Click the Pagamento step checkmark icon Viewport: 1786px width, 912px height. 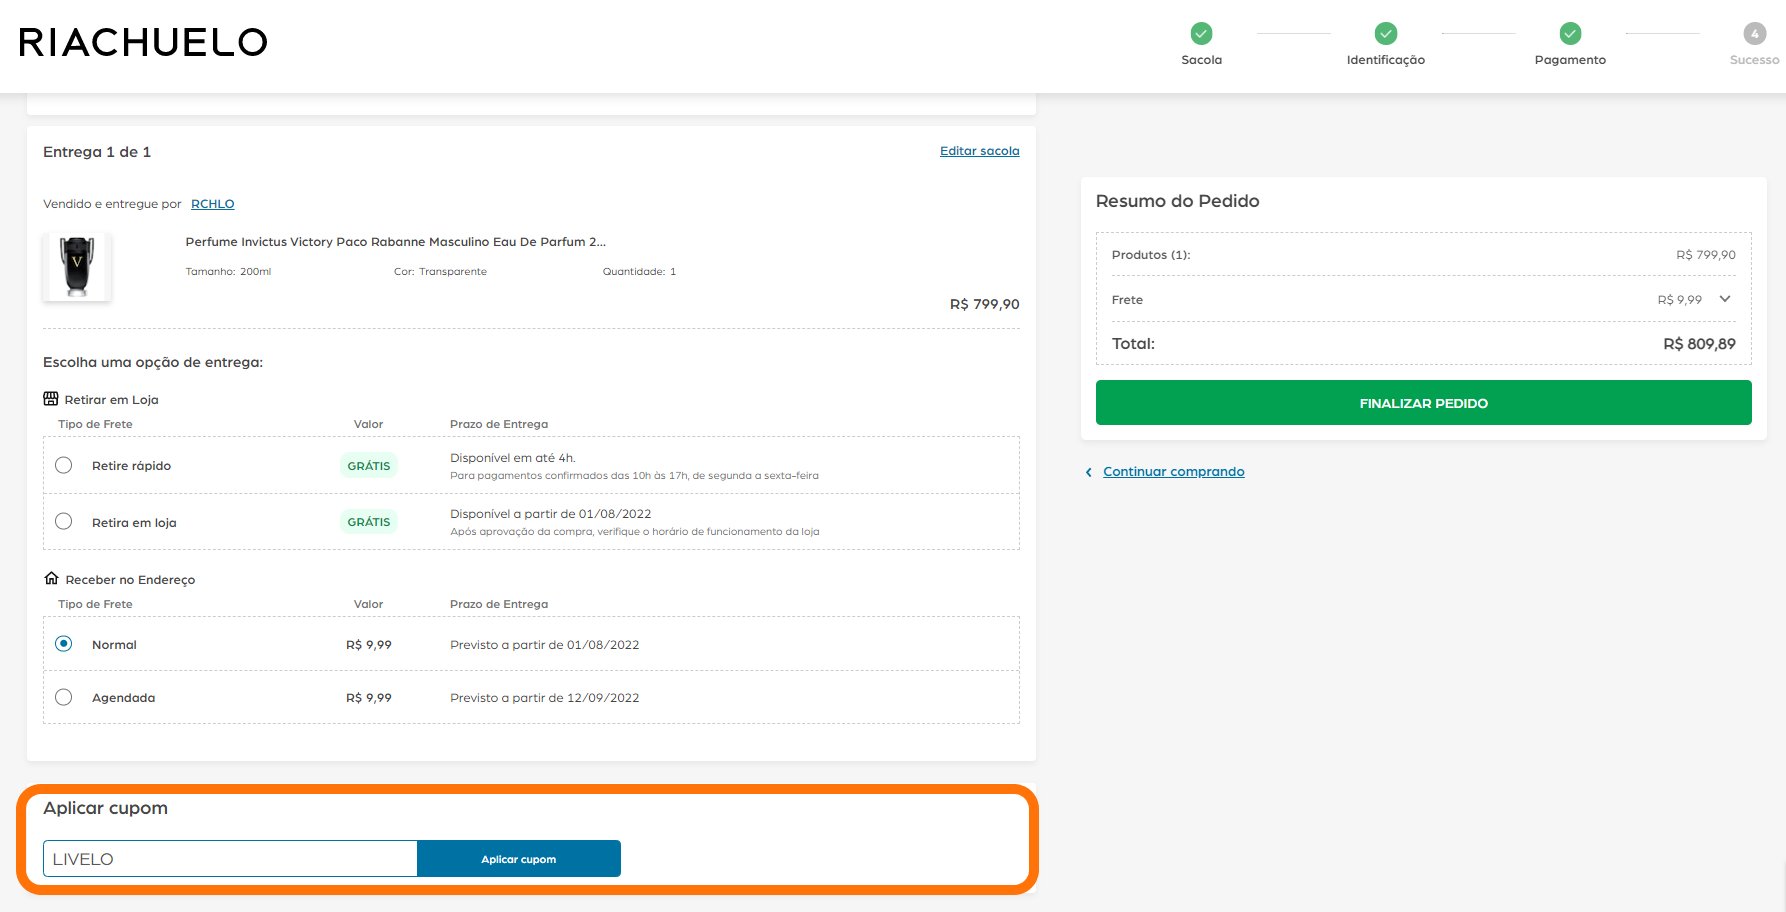1571,34
